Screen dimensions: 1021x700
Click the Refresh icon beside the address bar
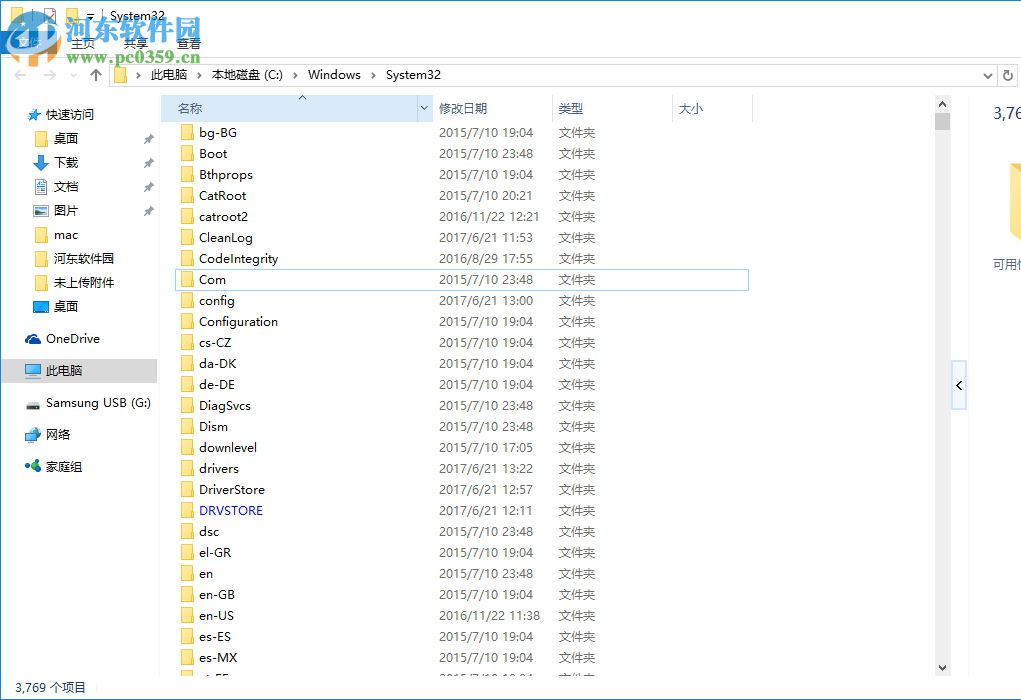1009,75
